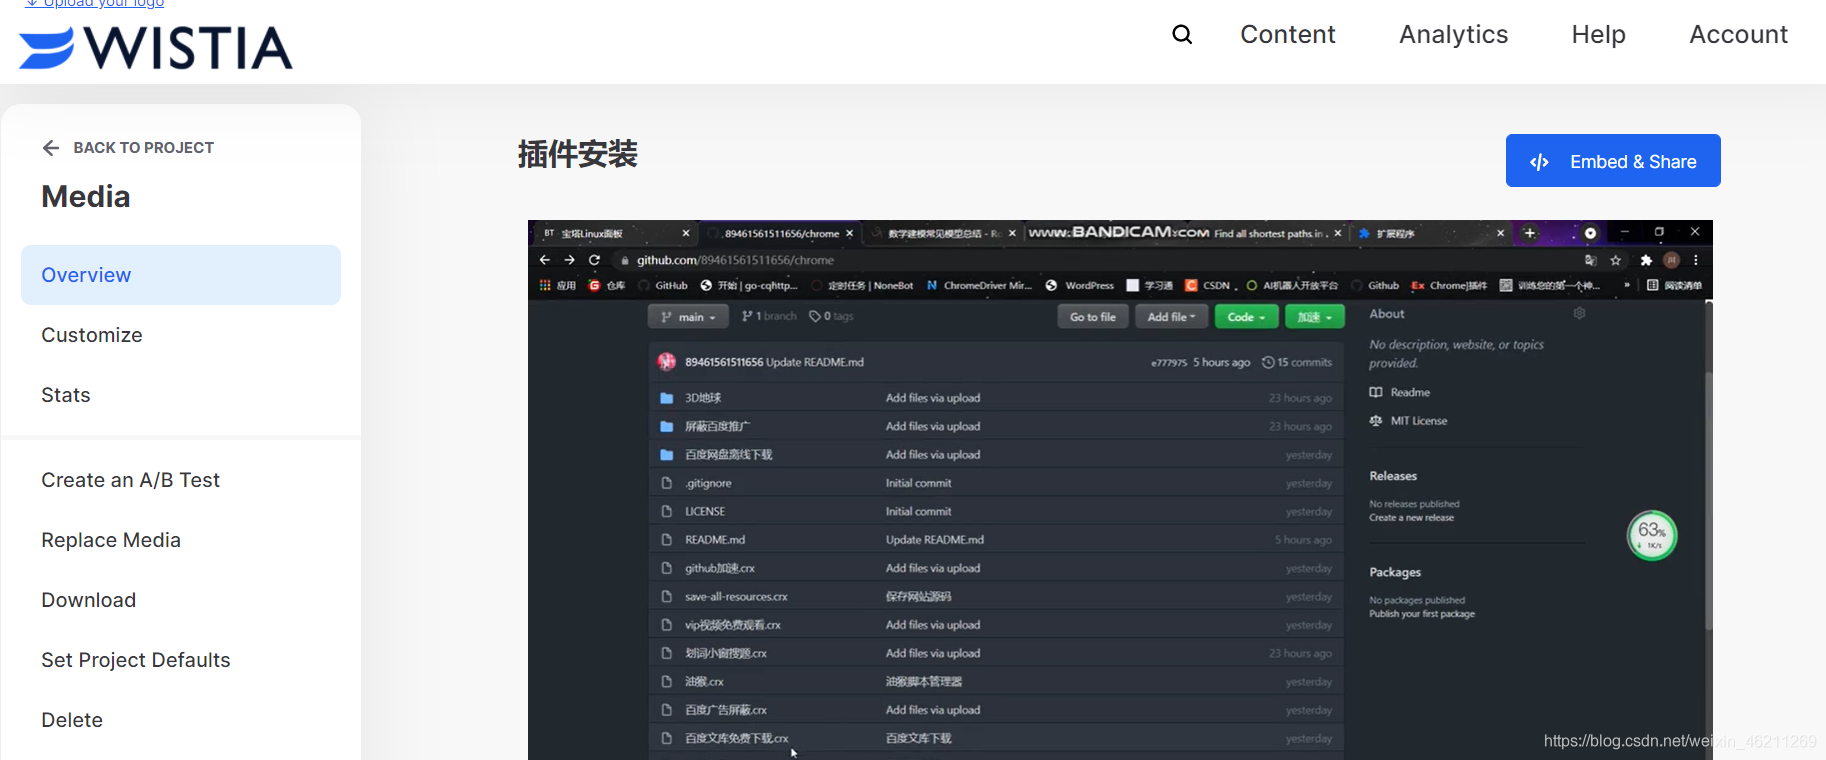The height and width of the screenshot is (760, 1826).
Task: Click the Upload your logo link
Action: (95, 3)
